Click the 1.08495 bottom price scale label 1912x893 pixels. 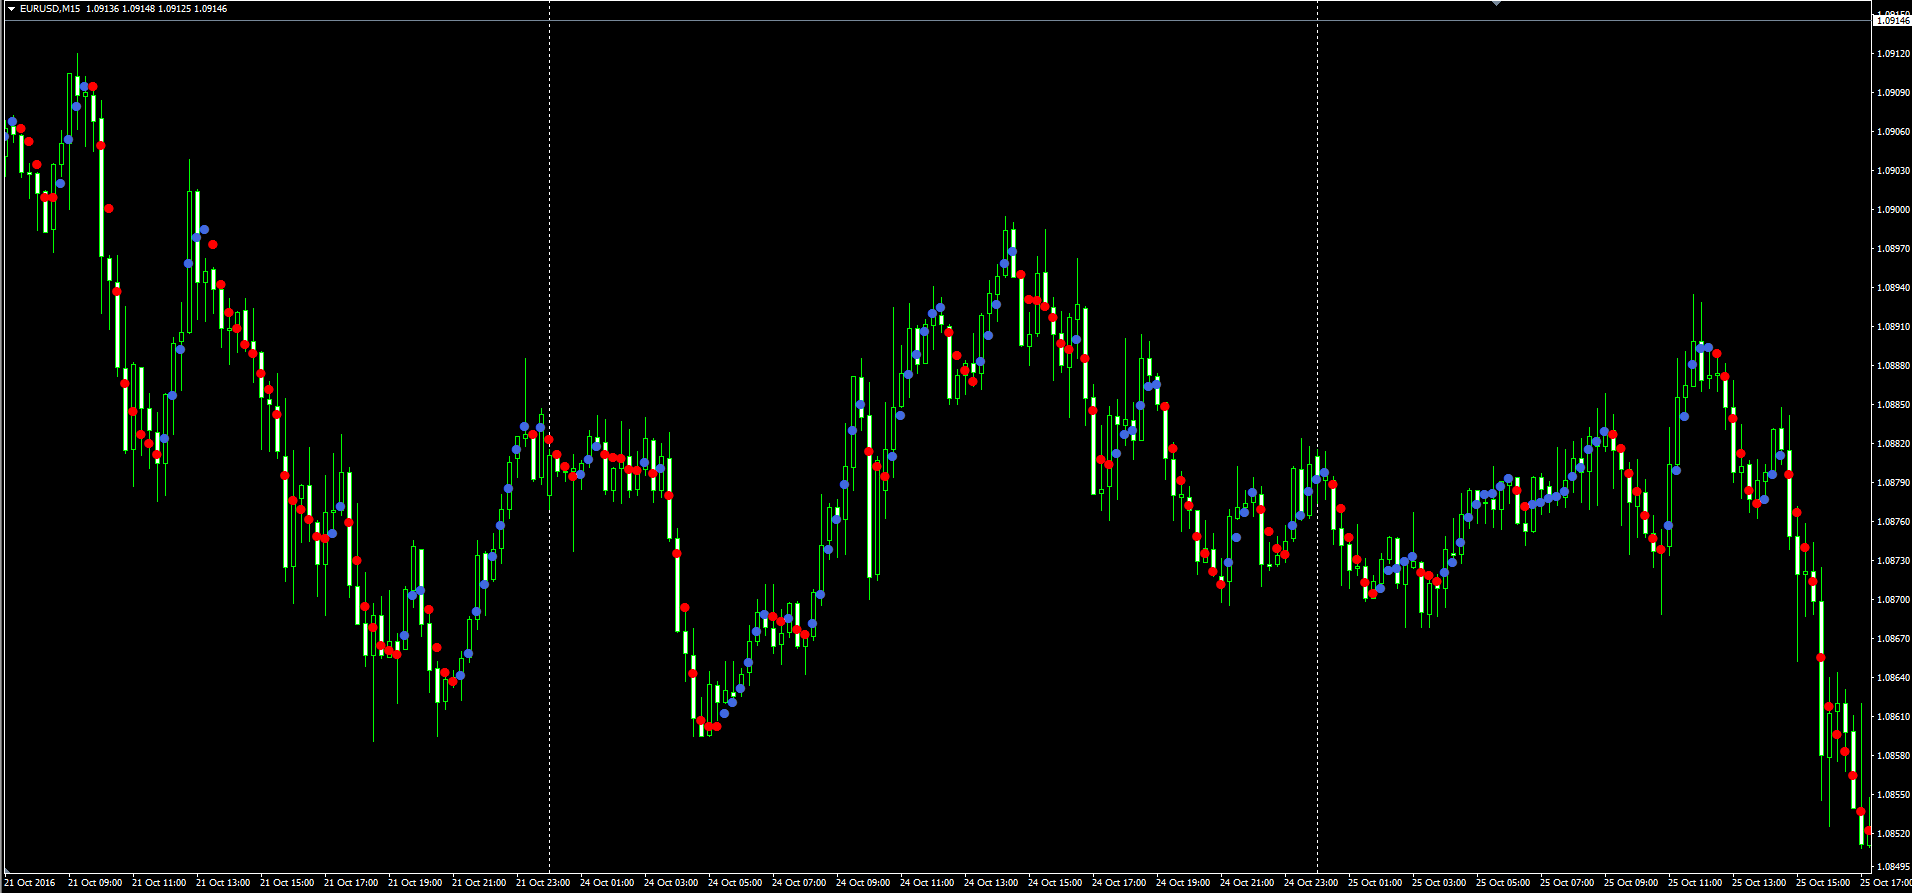[x=1892, y=867]
